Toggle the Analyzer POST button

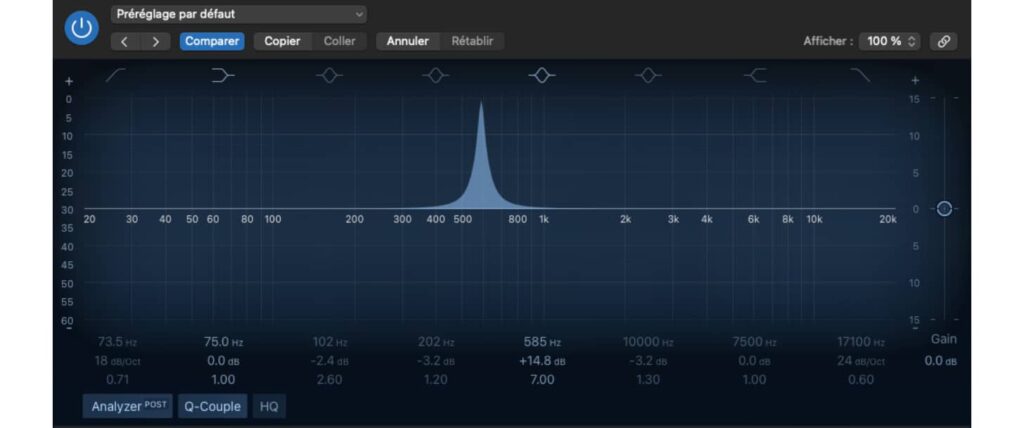[128, 406]
